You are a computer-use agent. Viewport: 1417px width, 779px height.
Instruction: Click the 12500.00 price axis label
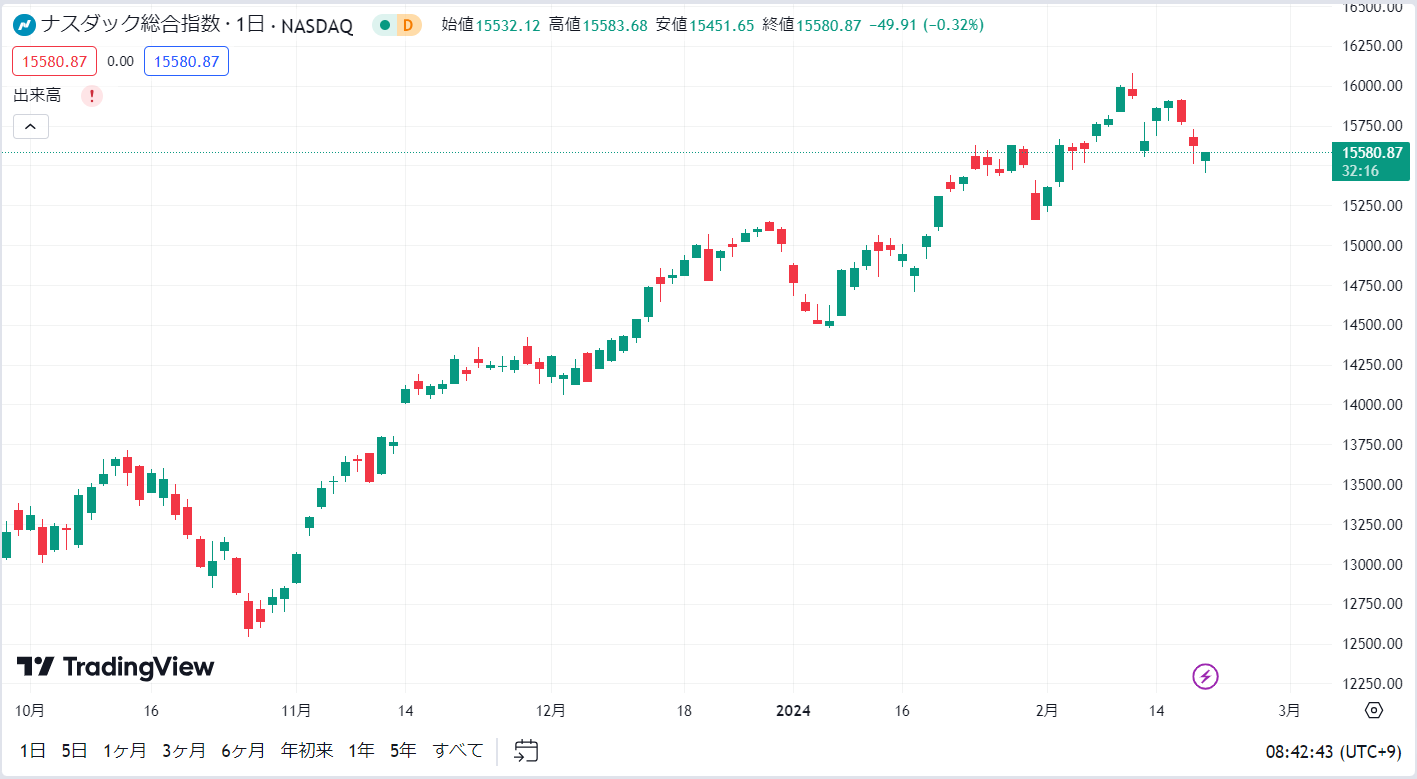click(x=1372, y=644)
